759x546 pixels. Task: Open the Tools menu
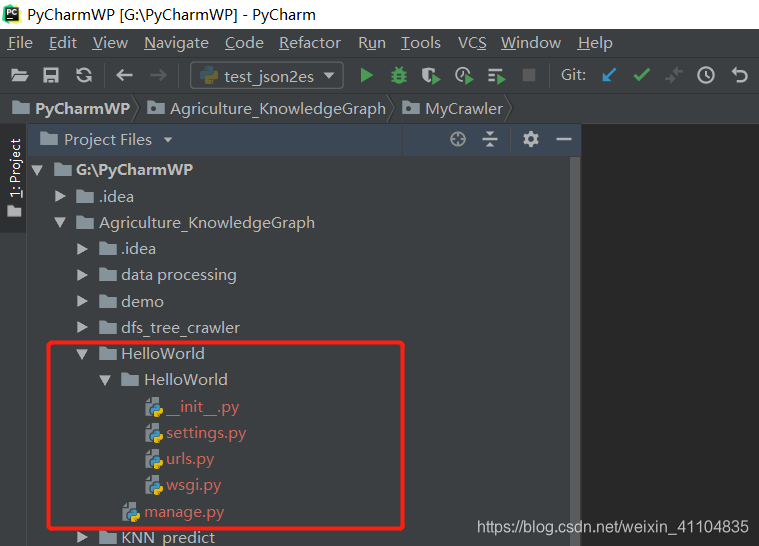tap(421, 43)
